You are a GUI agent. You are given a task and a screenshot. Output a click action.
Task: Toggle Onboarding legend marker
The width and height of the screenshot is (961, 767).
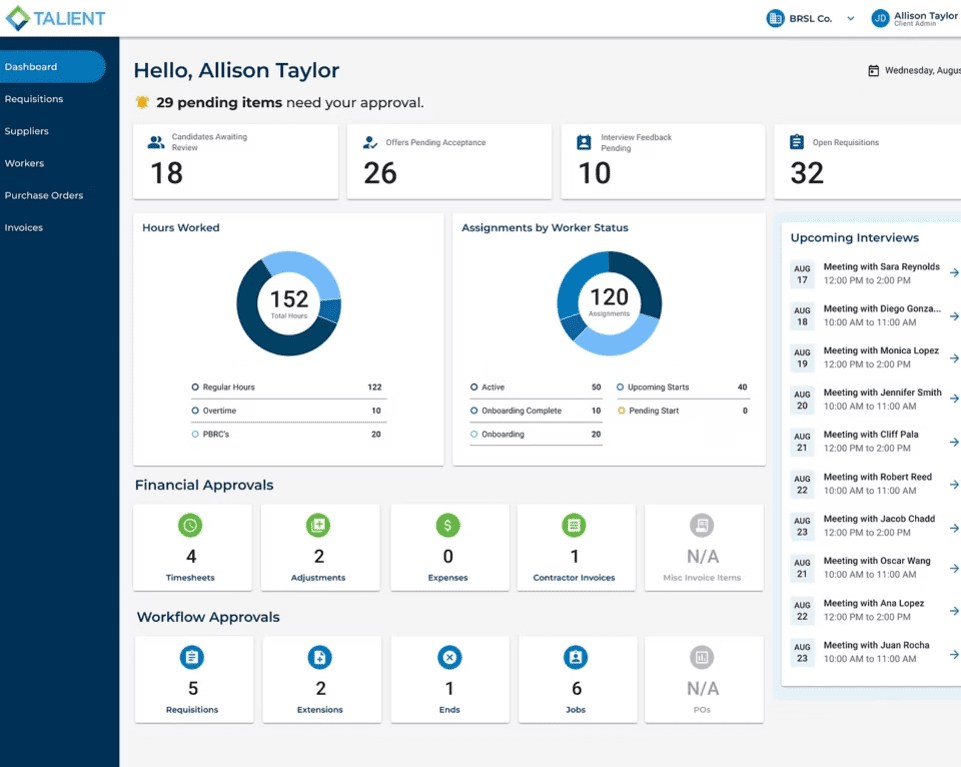pyautogui.click(x=474, y=434)
